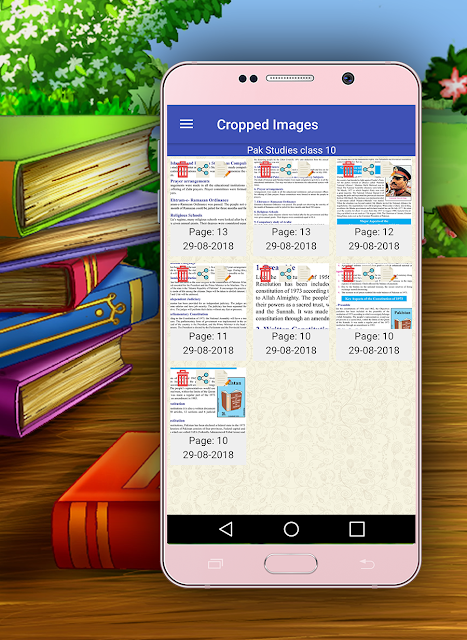467x640 pixels.
Task: Share the Page 13 crop with 'Prayer arrangements' heading
Action: click(x=203, y=169)
